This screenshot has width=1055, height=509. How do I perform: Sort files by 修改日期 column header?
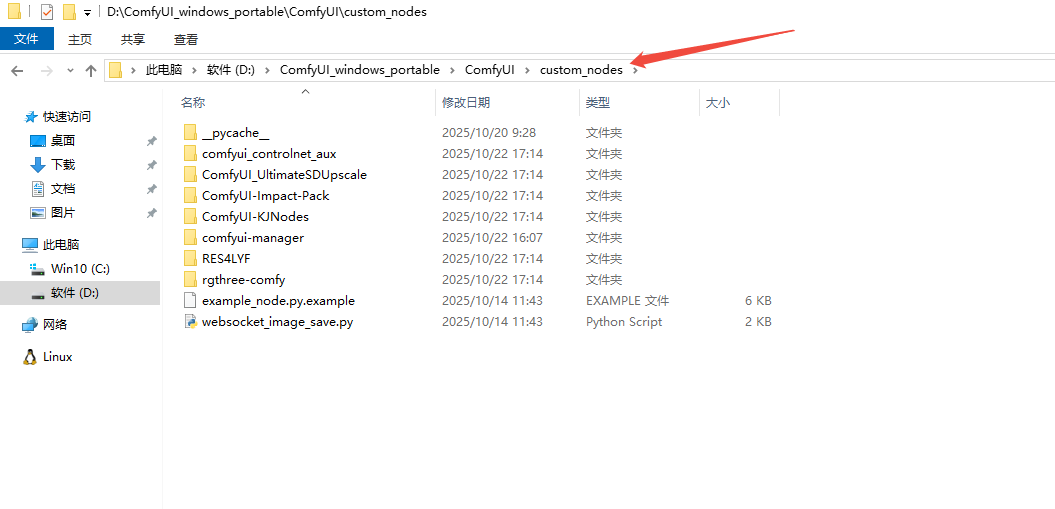point(466,102)
